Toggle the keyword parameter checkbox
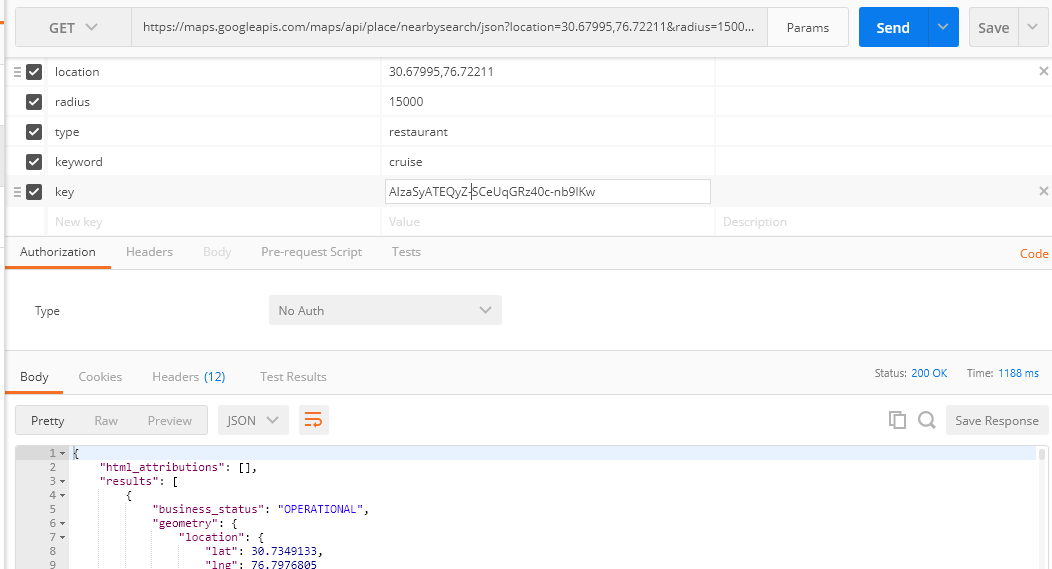 coord(34,162)
